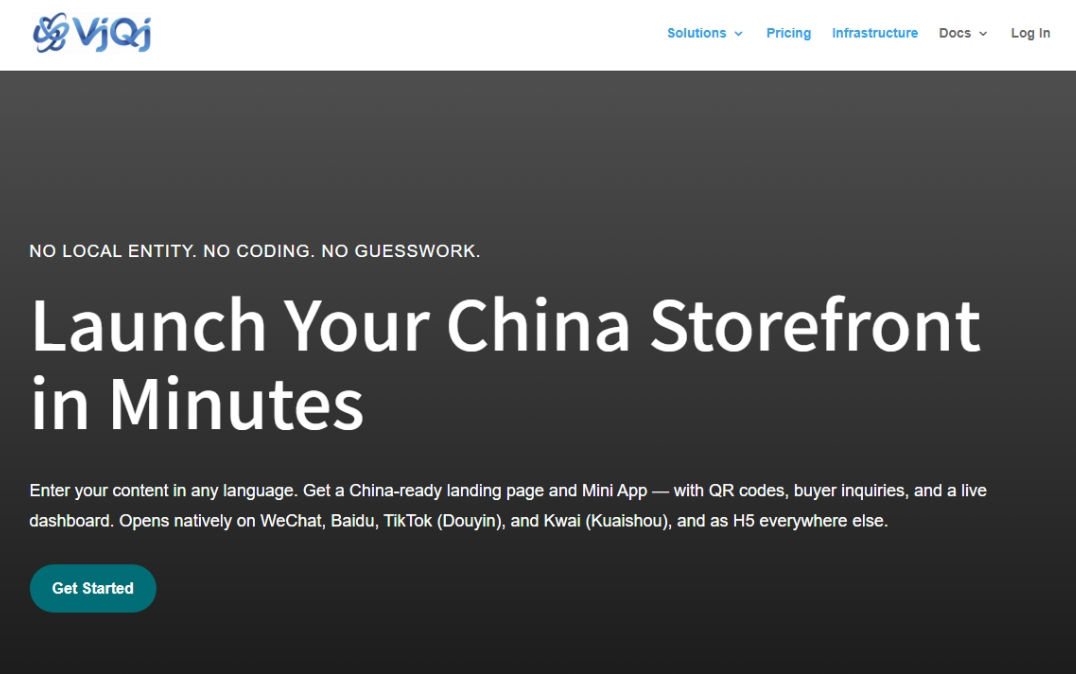Click the VjQj knot logo icon
The width and height of the screenshot is (1076, 674).
(x=50, y=33)
